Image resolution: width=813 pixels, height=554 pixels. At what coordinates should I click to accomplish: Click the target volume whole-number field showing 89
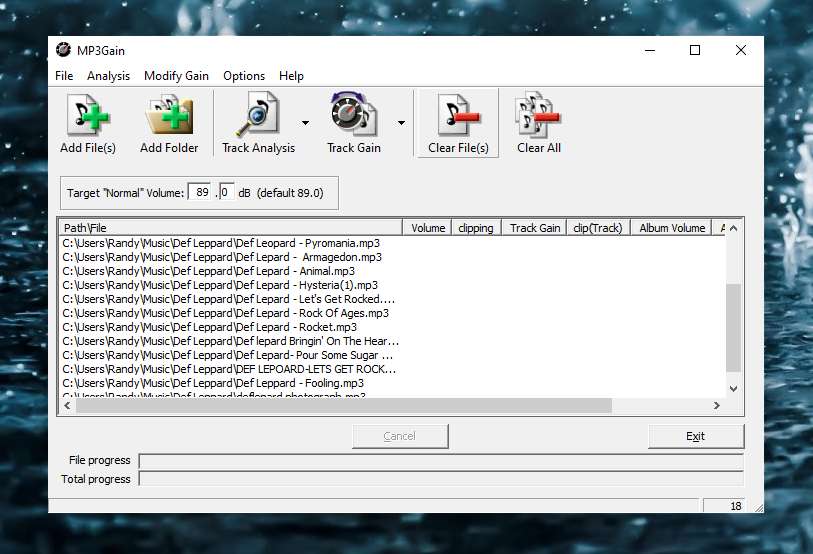point(199,192)
